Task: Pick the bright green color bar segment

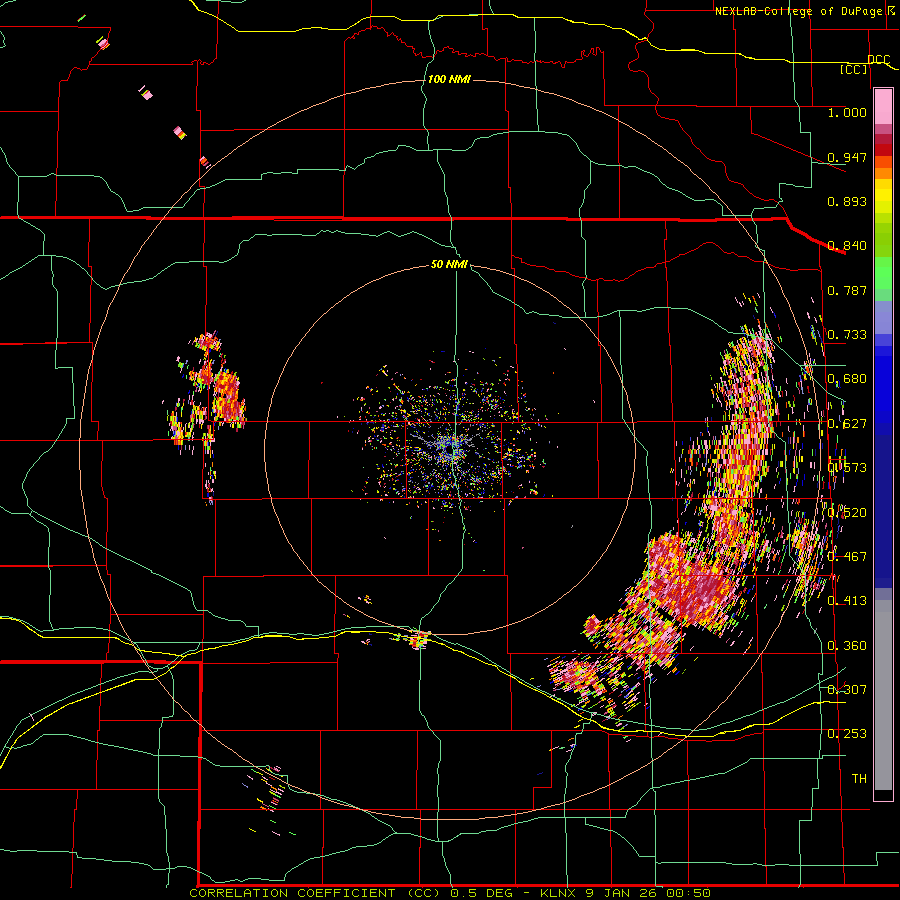Action: (x=883, y=273)
